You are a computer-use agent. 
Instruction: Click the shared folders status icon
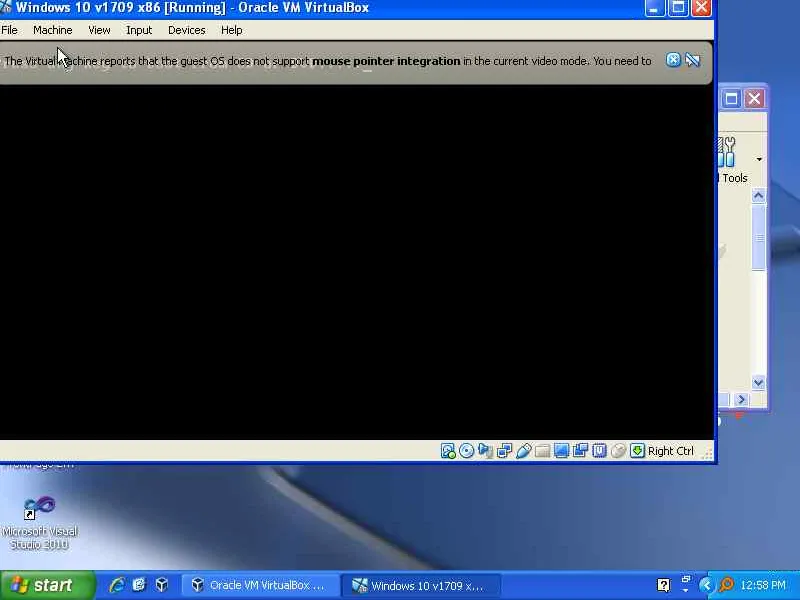click(x=542, y=451)
